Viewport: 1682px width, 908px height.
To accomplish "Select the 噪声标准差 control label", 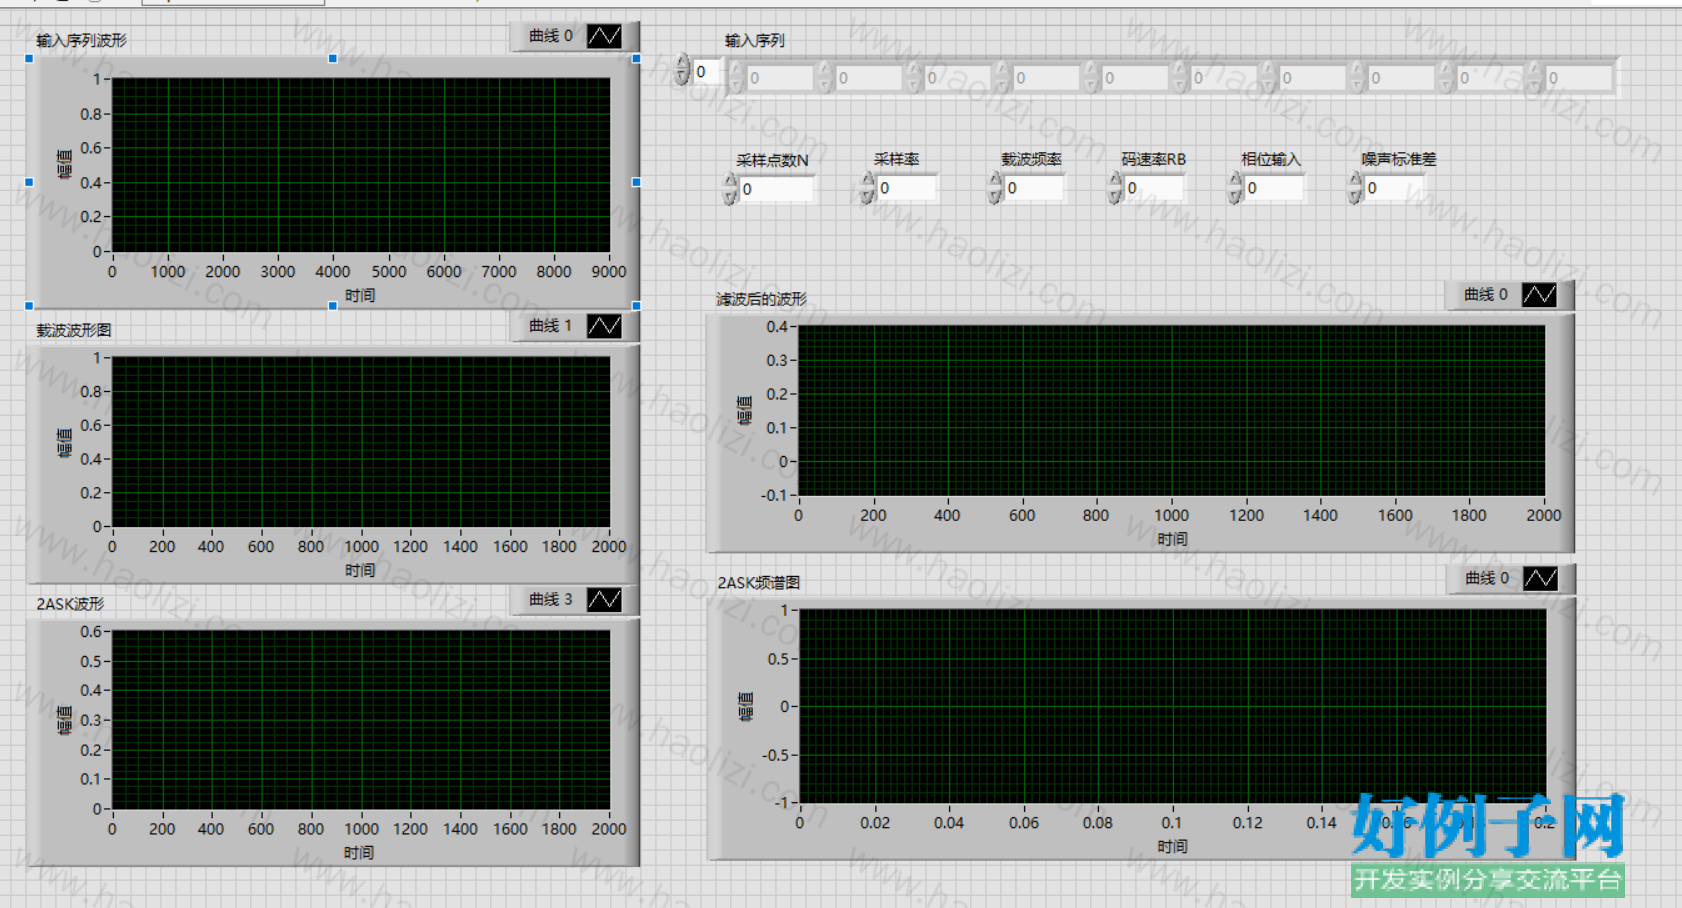I will click(1399, 159).
